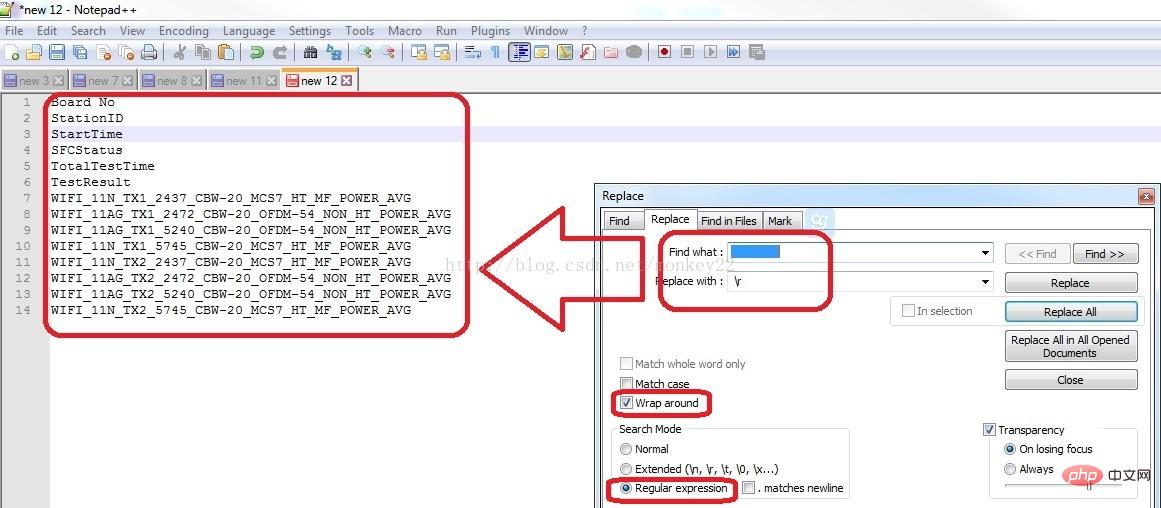Click the Save file floppy icon
Viewport: 1161px width, 508px height.
pos(57,53)
